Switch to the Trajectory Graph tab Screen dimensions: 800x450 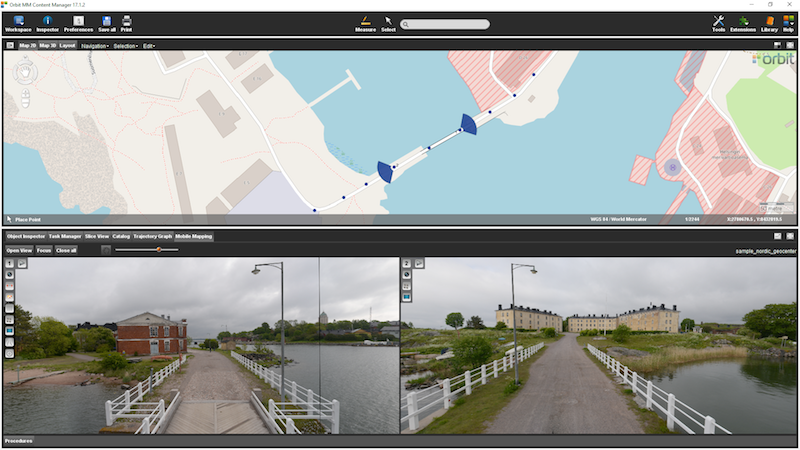click(153, 236)
